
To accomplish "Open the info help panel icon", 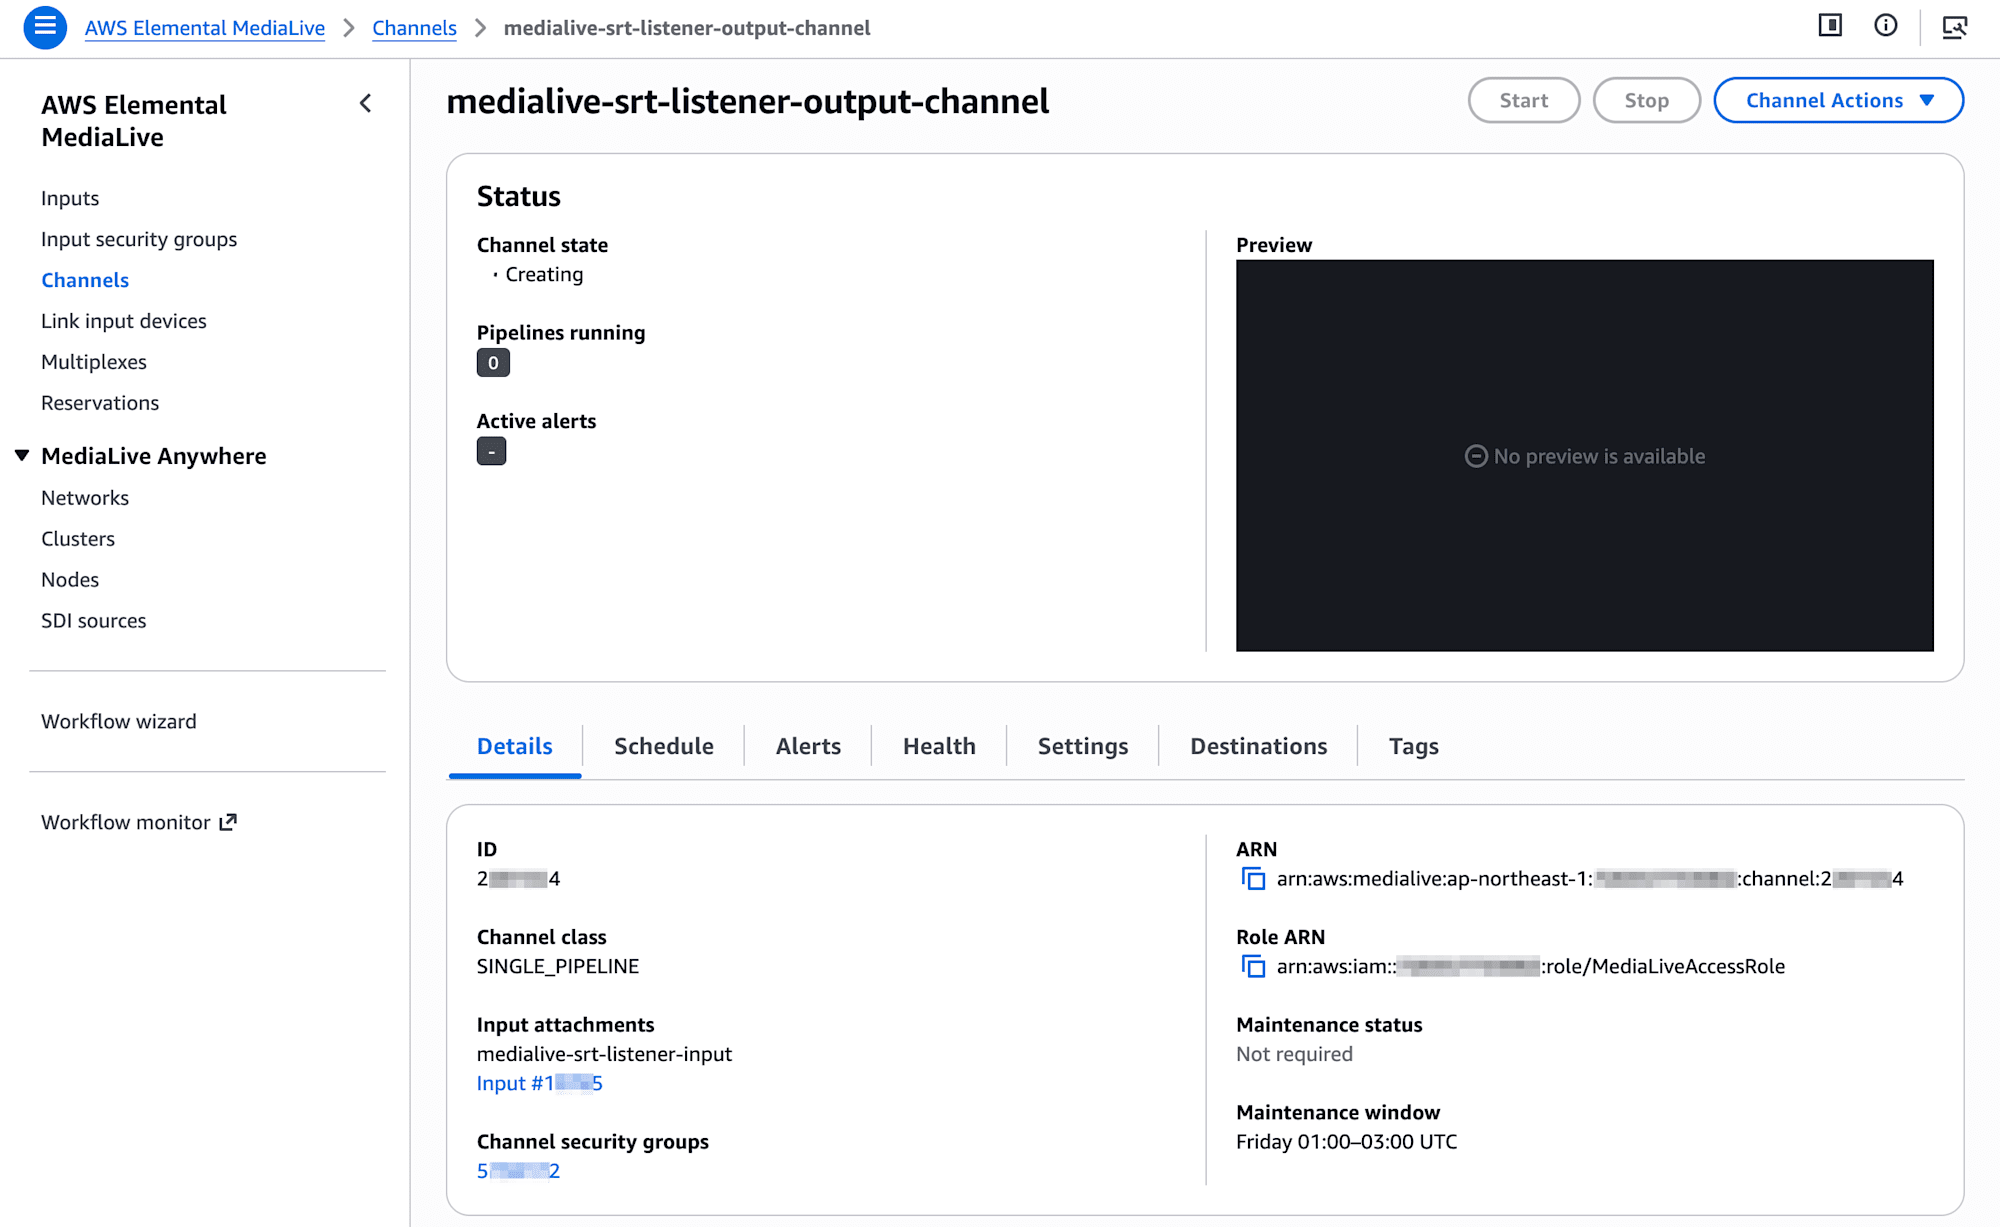I will coord(1886,26).
